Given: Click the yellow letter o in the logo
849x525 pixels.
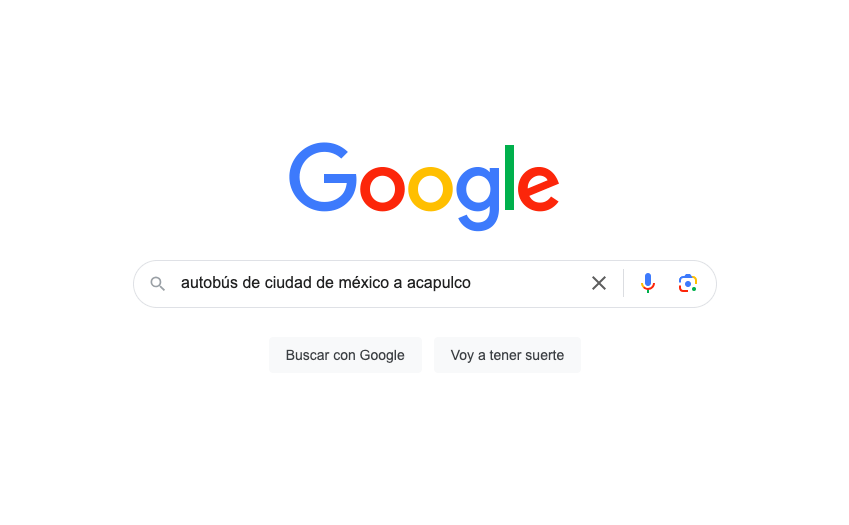Looking at the screenshot, I should [430, 189].
